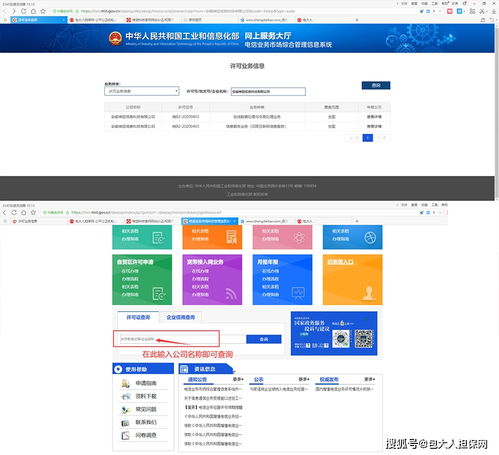This screenshot has width=499, height=455.
Task: Click the blue 查询 button beside the query field
Action: pyautogui.click(x=264, y=339)
